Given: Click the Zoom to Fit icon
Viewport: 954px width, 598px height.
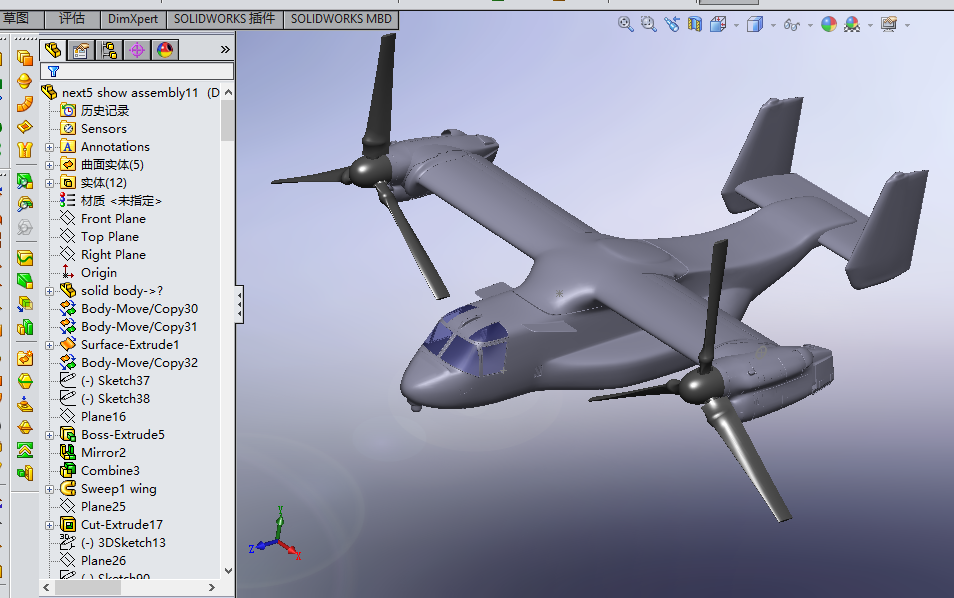Looking at the screenshot, I should pyautogui.click(x=625, y=24).
